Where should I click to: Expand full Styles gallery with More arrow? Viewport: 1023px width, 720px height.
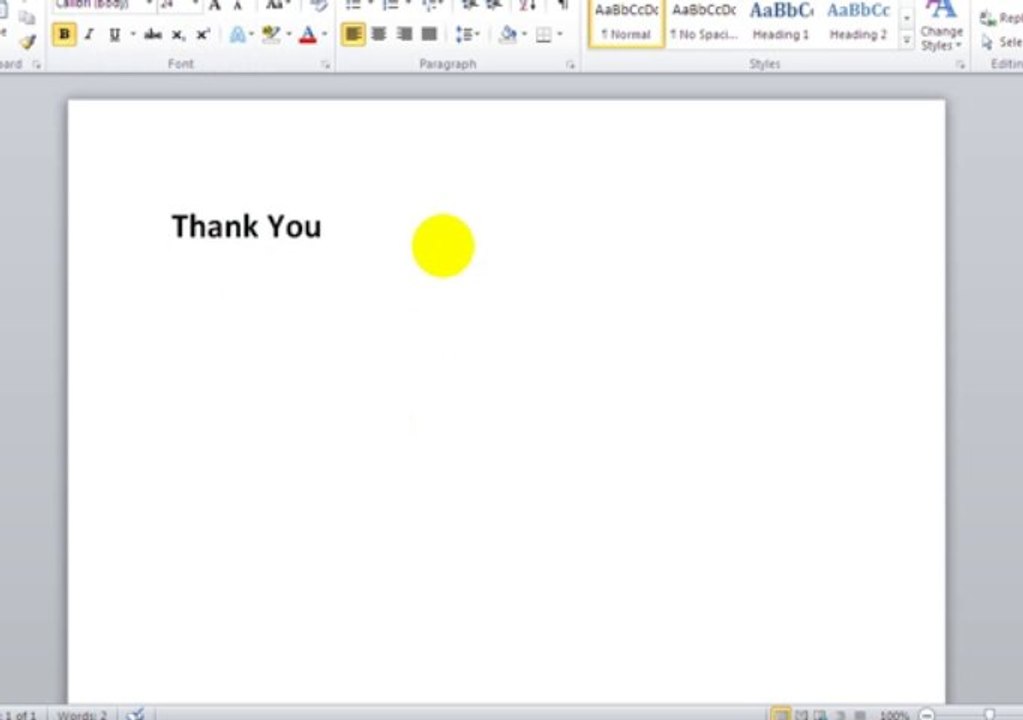(x=907, y=40)
